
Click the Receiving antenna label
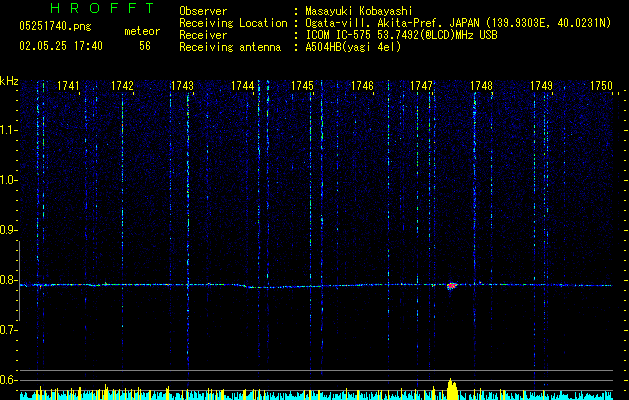click(230, 47)
